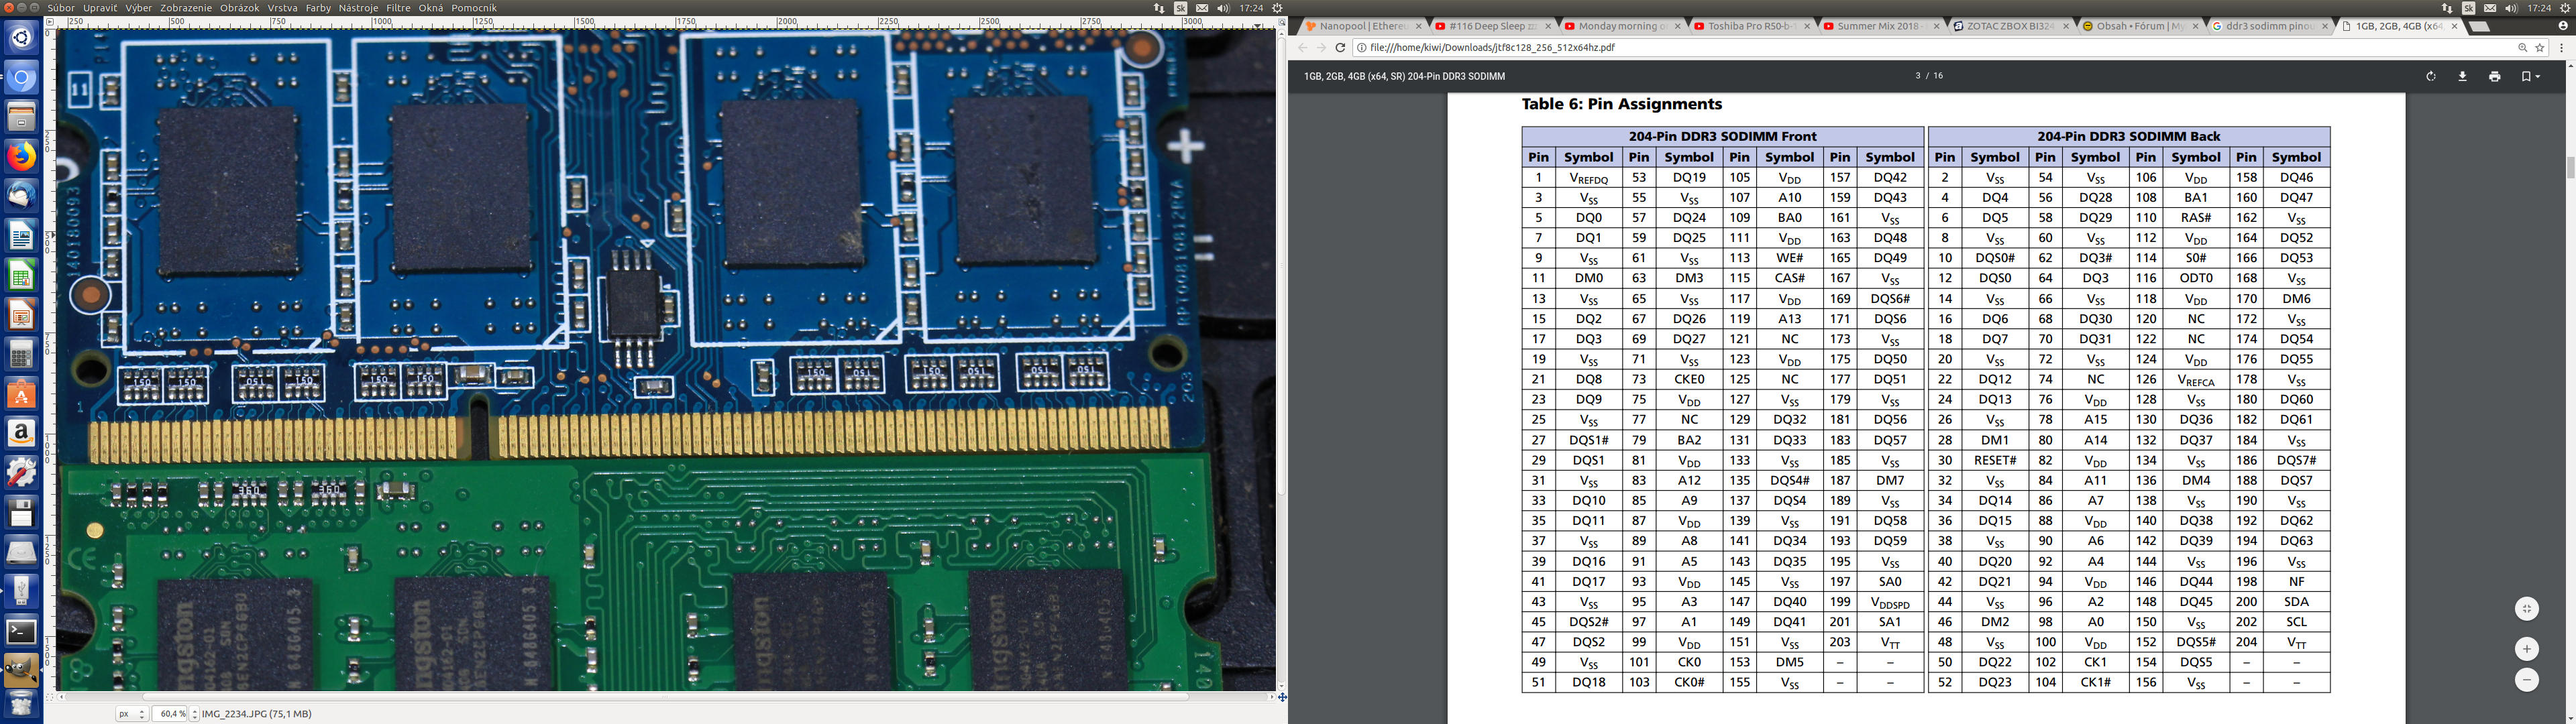Open the Filtre menu in GIMP

pos(398,8)
